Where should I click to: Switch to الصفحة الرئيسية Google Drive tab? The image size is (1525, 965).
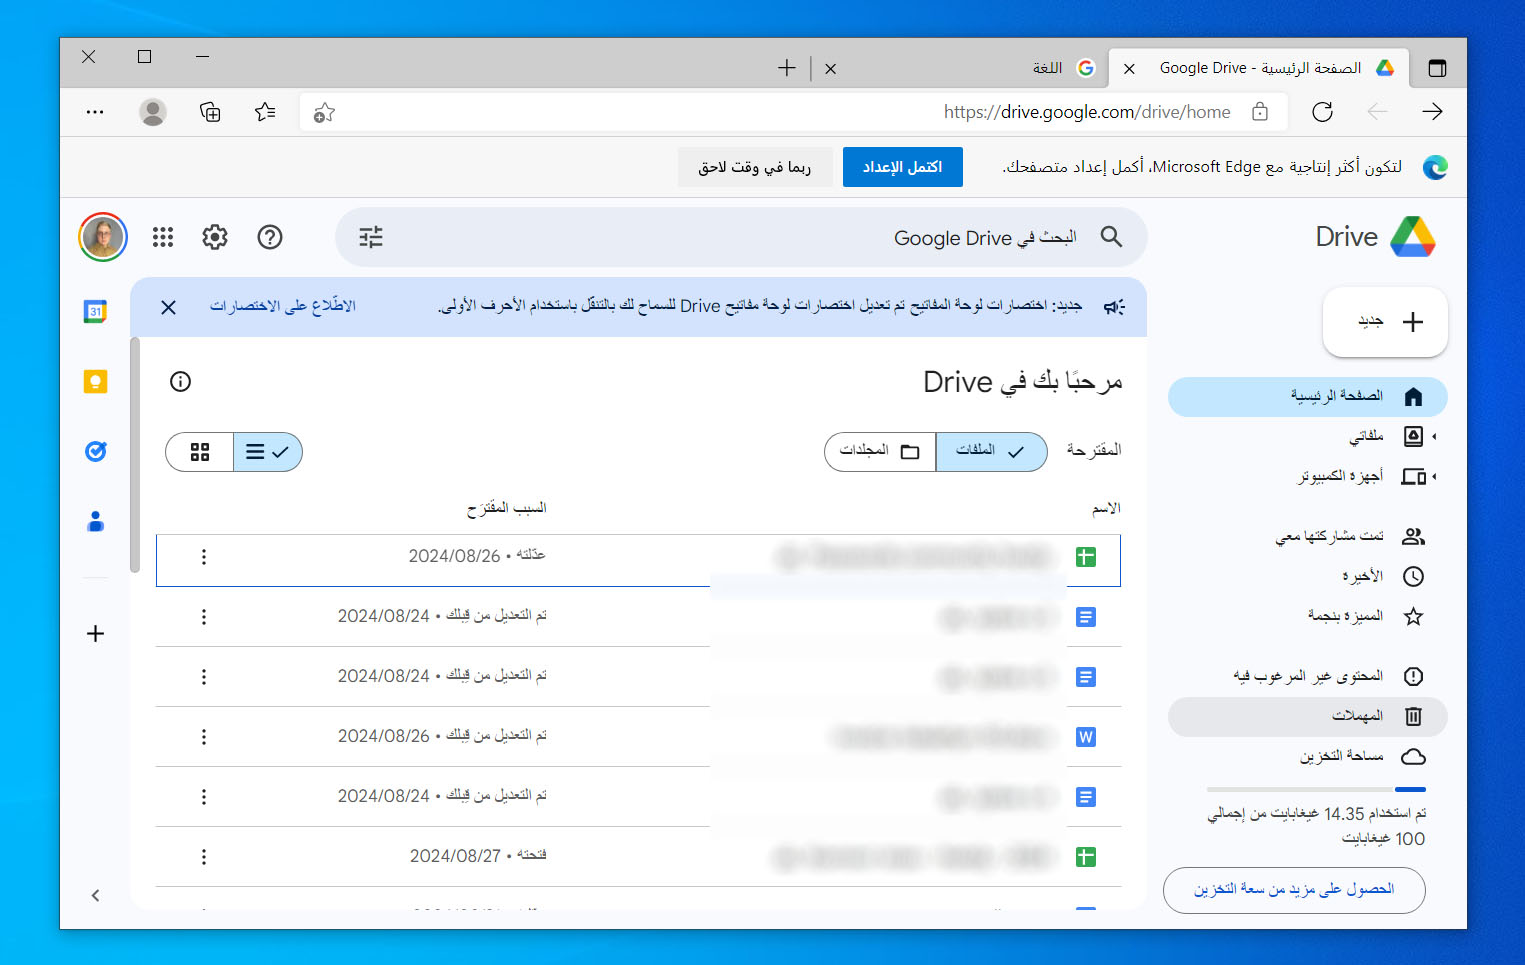coord(1260,68)
